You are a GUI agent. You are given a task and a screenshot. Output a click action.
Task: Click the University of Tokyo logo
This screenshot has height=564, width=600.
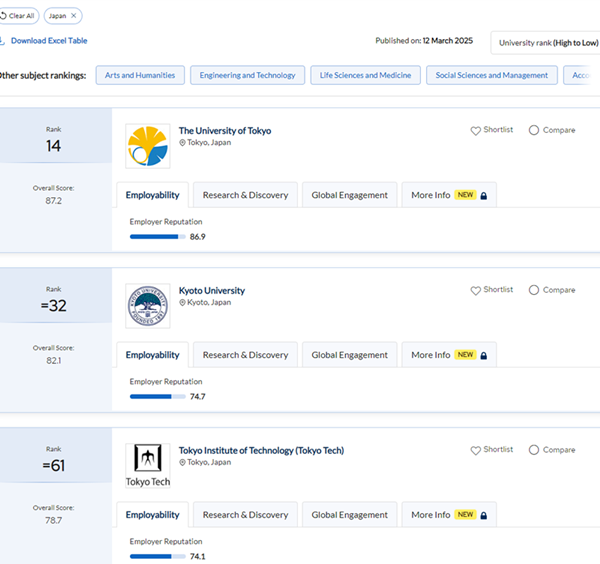(x=148, y=146)
